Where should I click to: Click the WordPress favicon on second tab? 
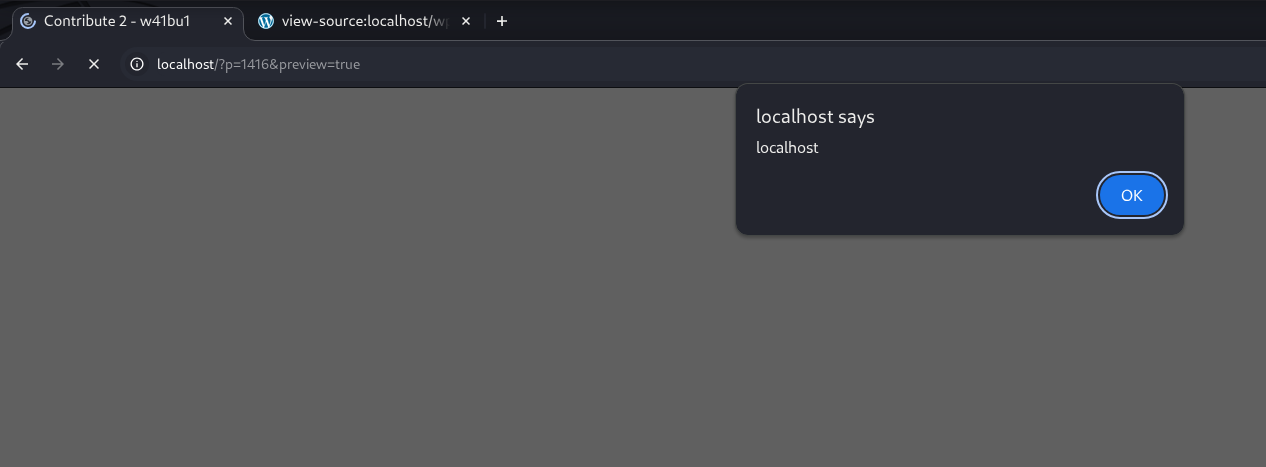266,21
